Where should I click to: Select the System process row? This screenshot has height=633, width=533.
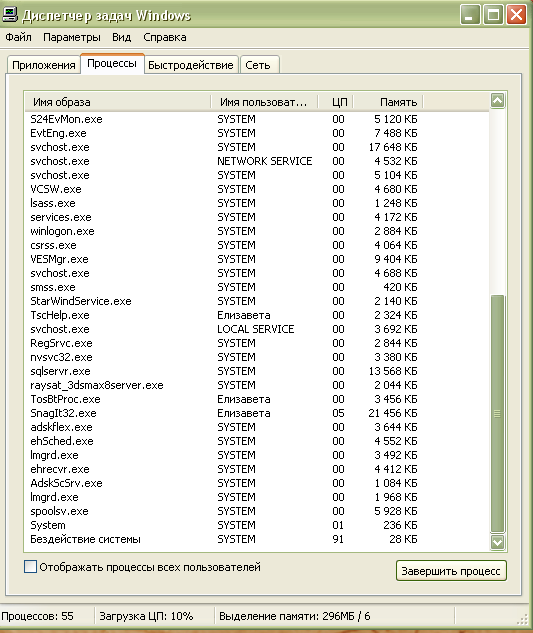pos(257,525)
